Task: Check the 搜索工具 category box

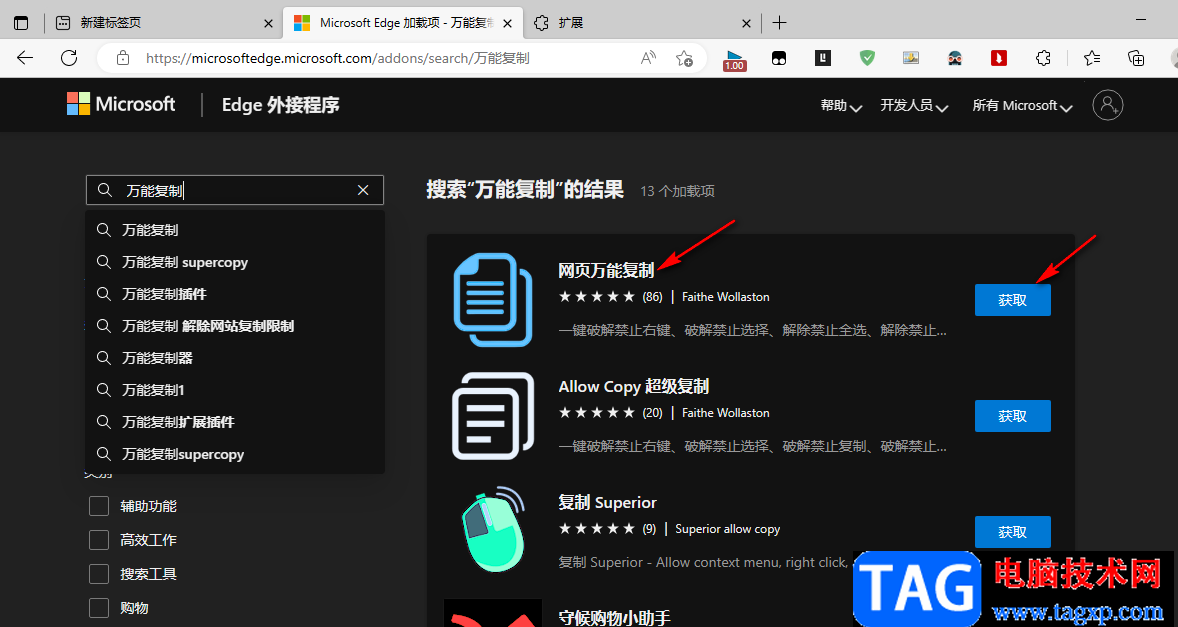Action: click(x=99, y=574)
